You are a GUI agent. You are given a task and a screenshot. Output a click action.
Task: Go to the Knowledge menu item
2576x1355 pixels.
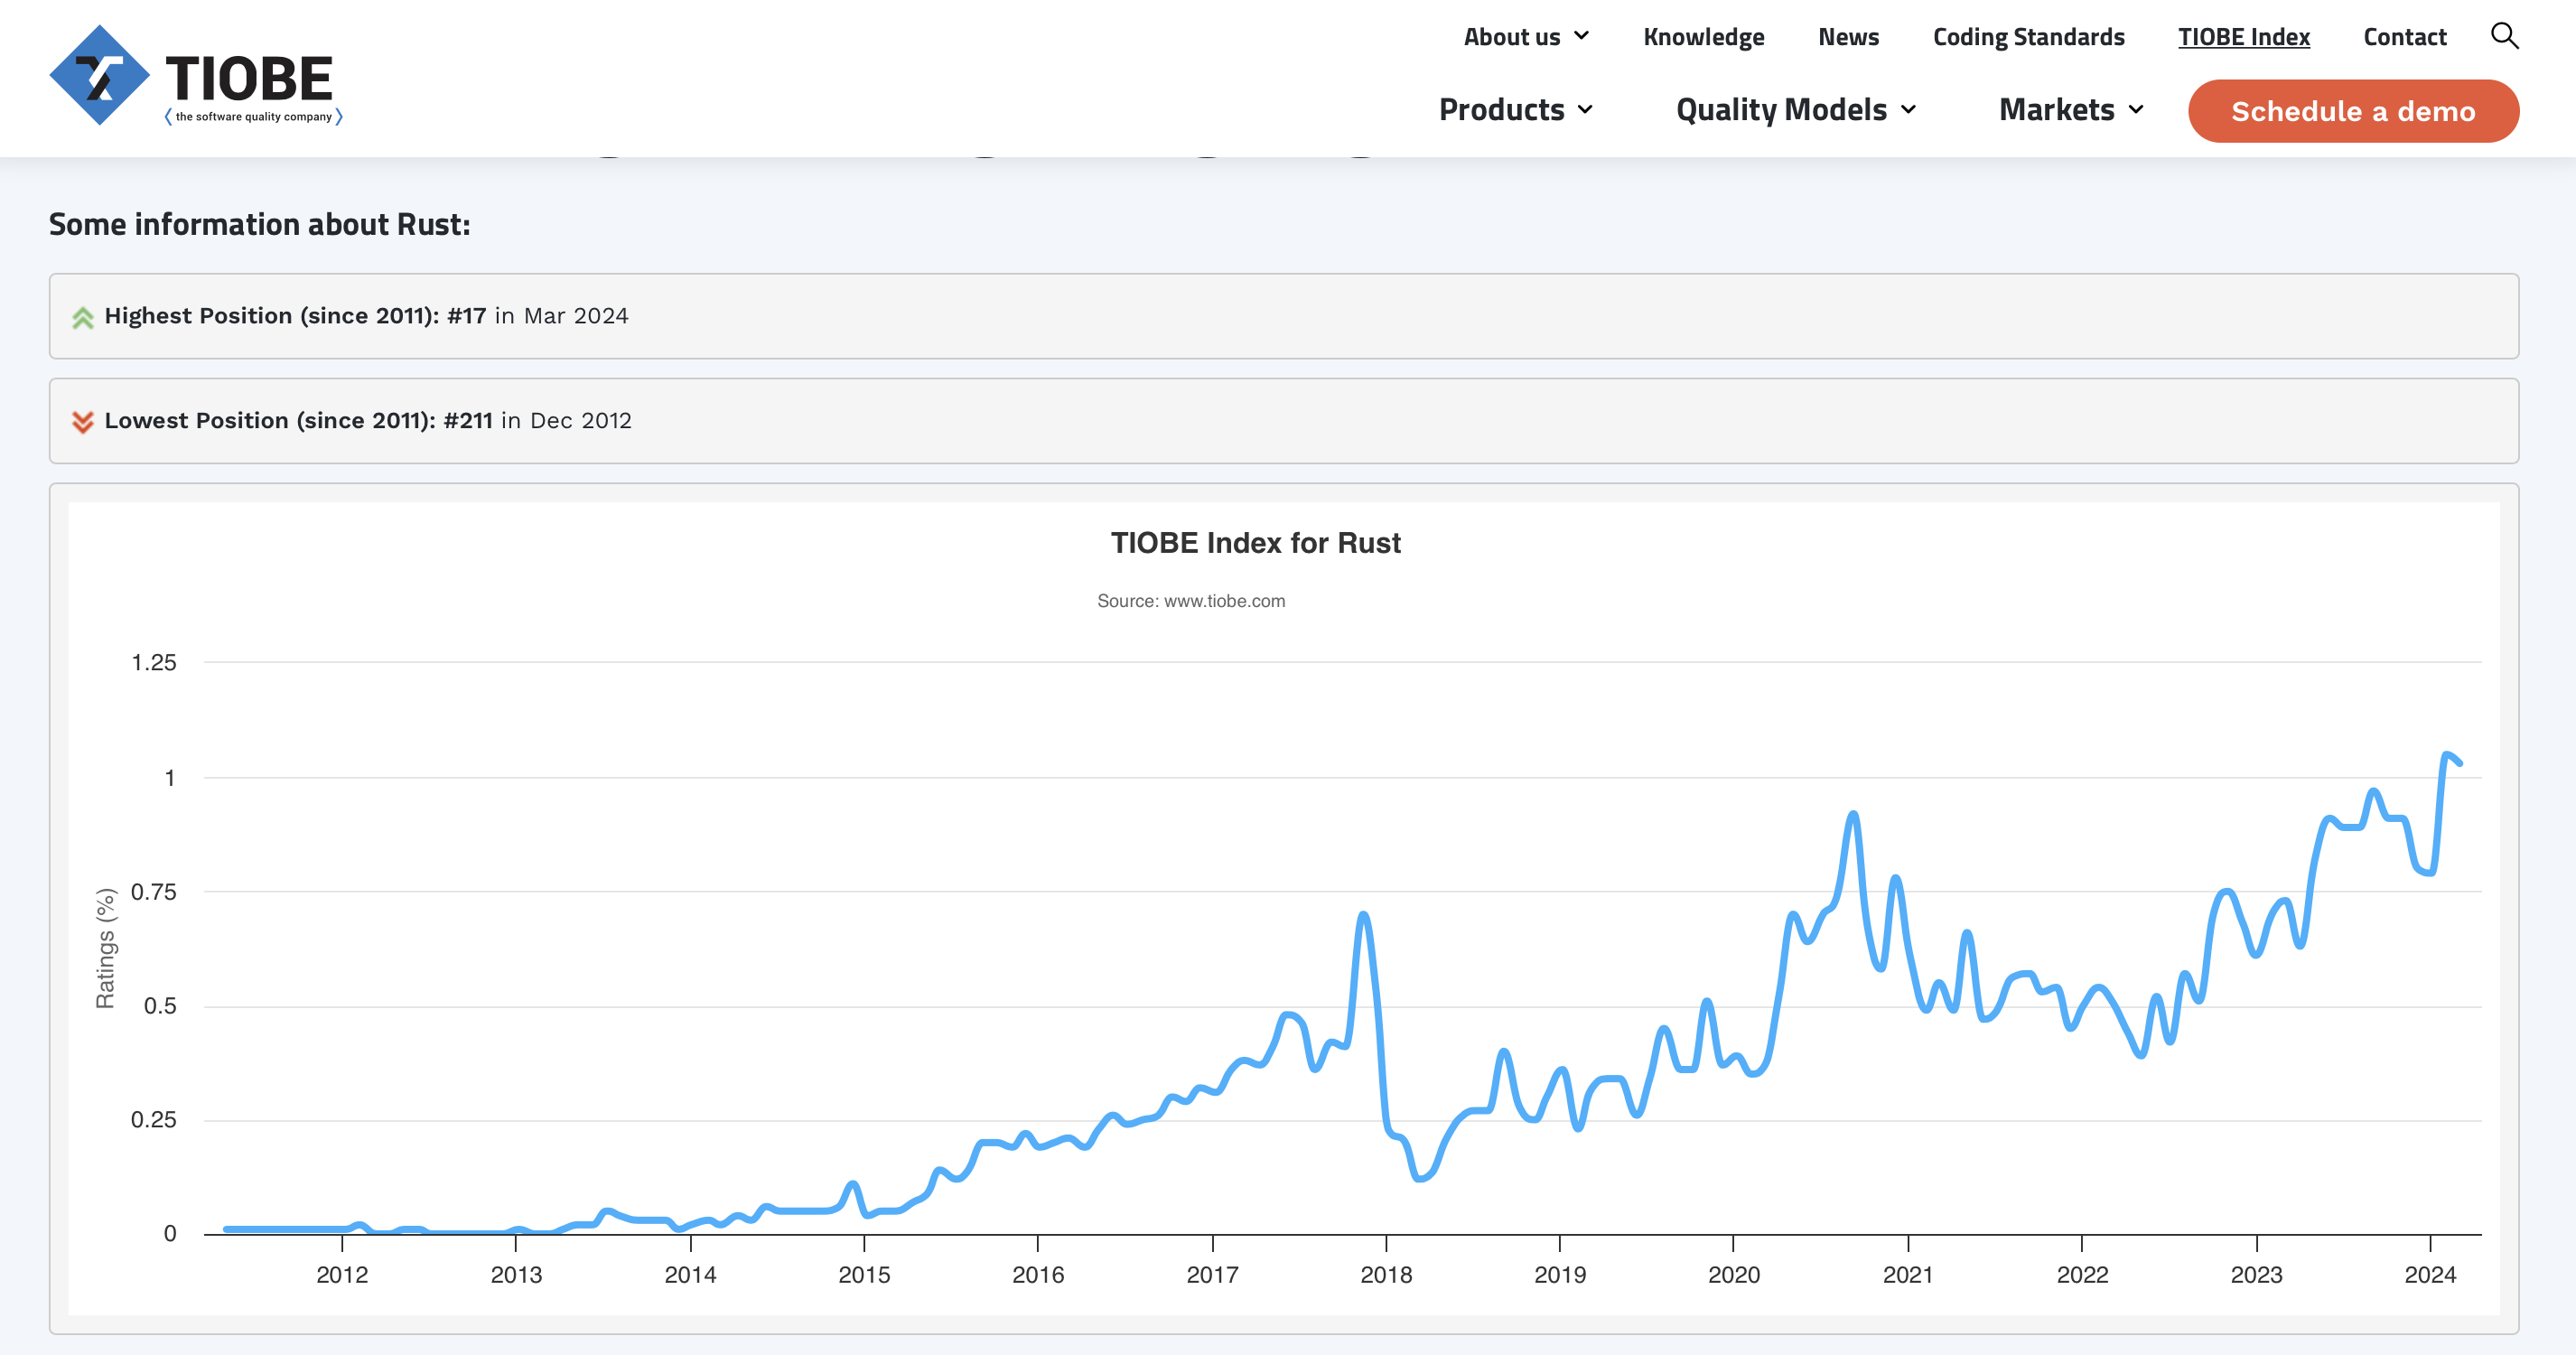coord(1703,37)
